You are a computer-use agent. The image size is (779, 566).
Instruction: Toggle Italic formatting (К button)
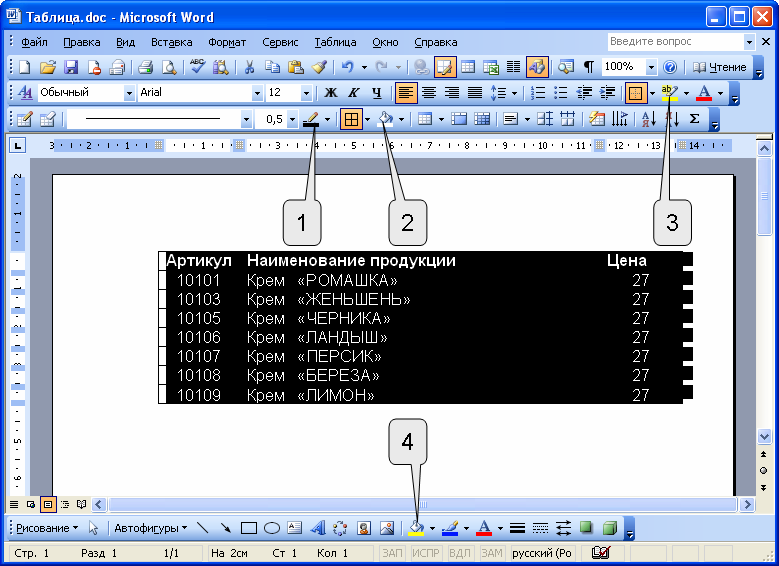[354, 93]
